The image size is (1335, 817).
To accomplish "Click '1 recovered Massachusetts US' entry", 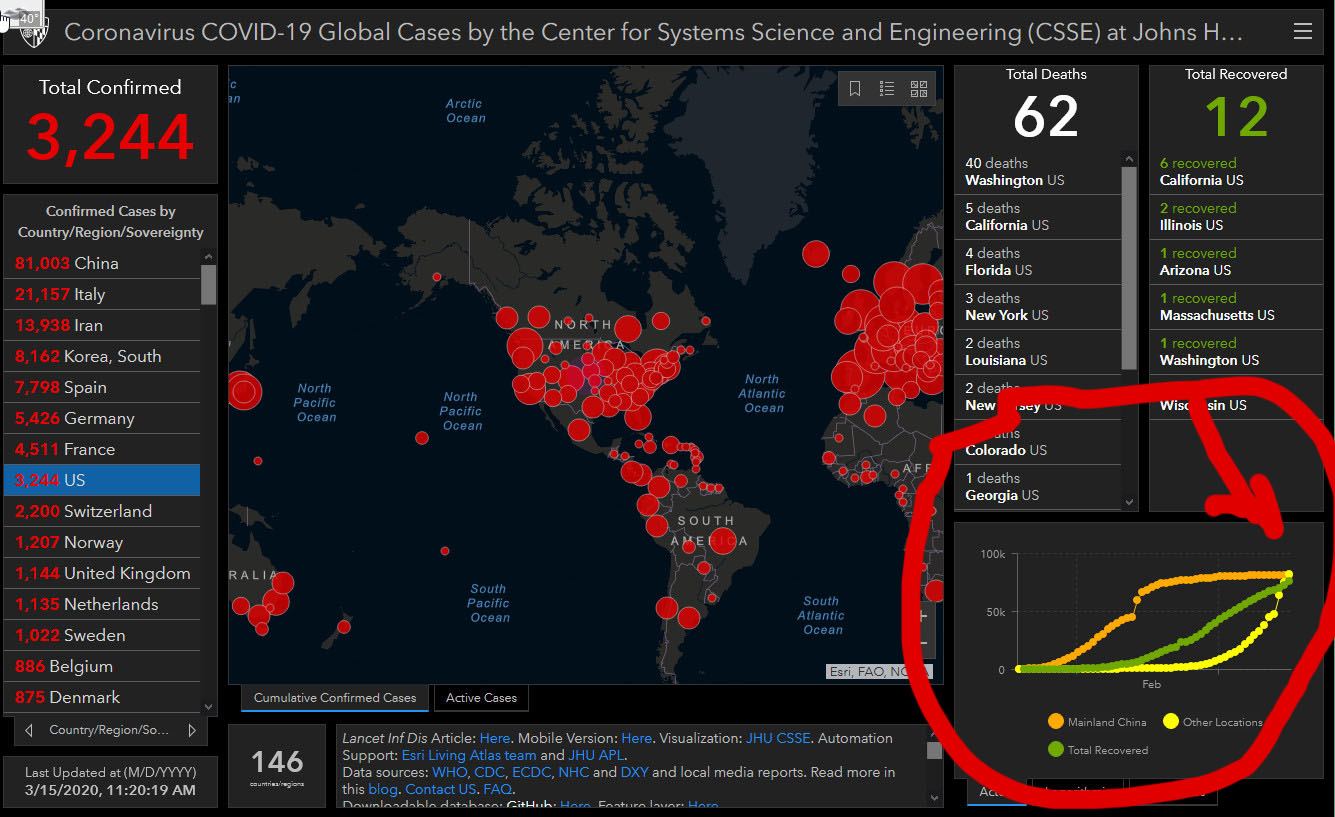I will (1236, 307).
